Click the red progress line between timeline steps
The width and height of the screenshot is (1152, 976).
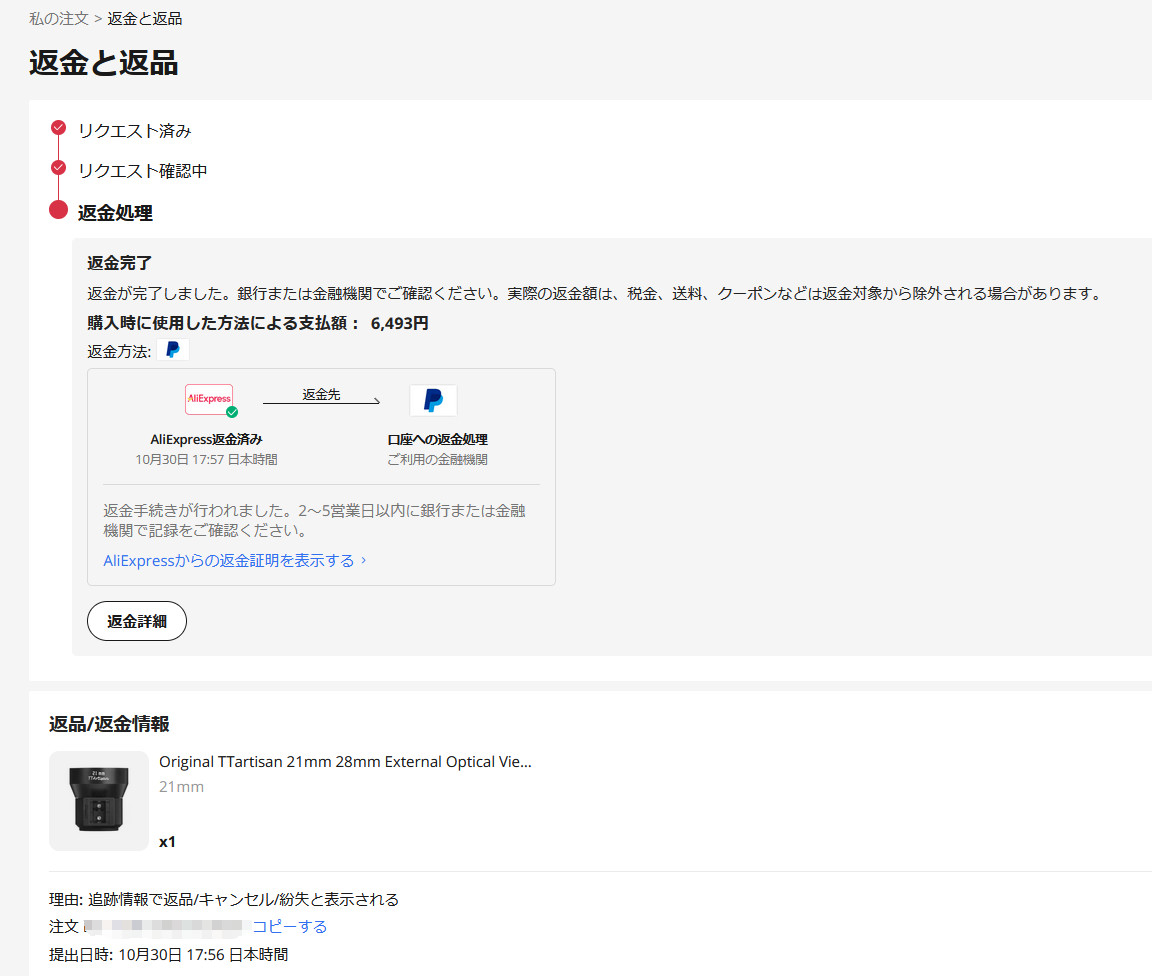[57, 148]
